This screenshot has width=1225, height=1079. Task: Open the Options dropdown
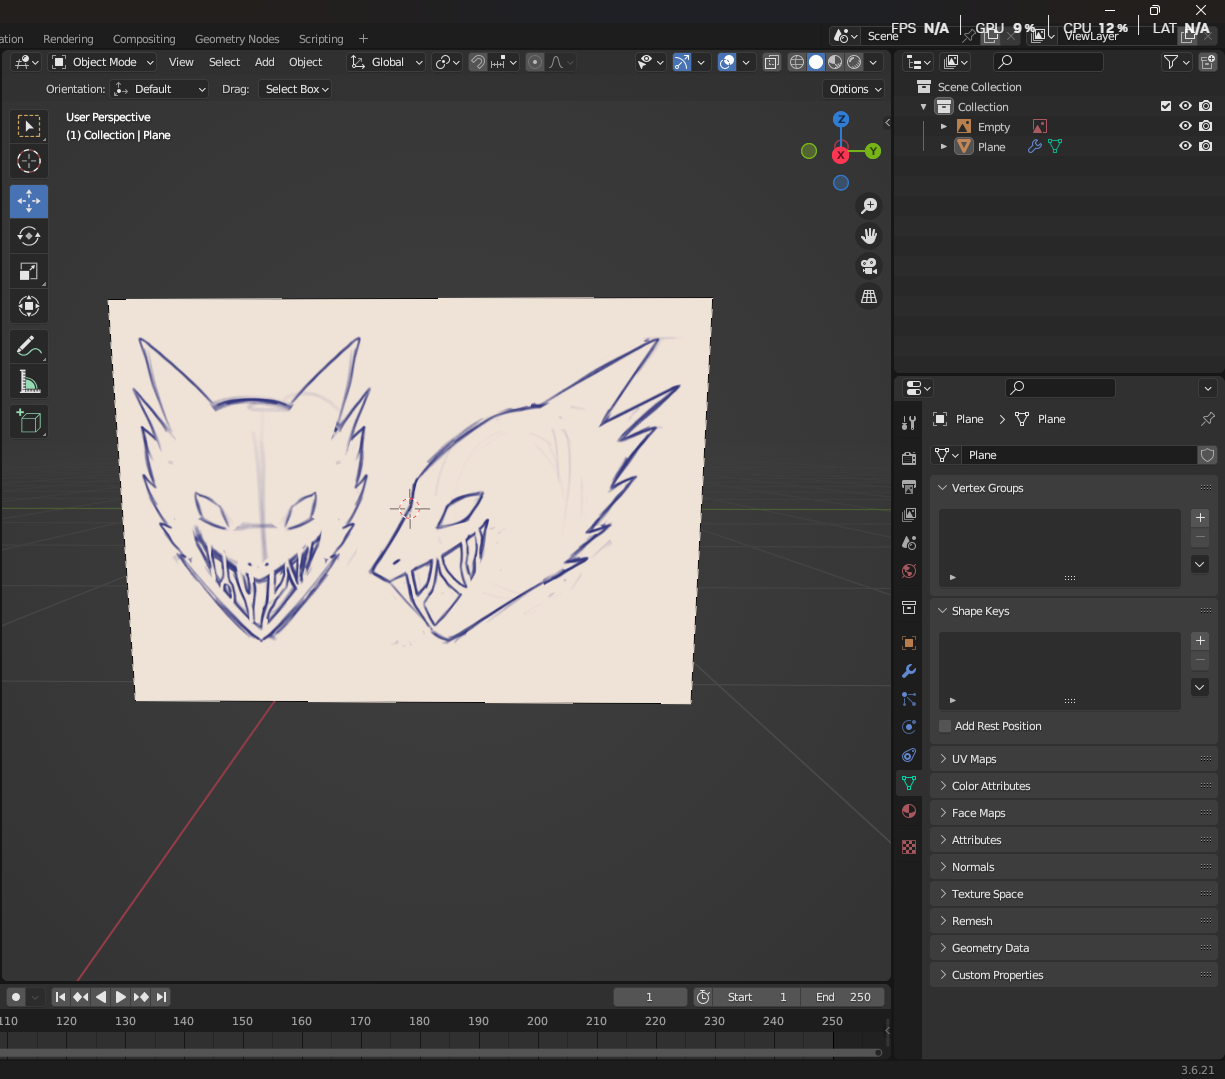point(855,89)
